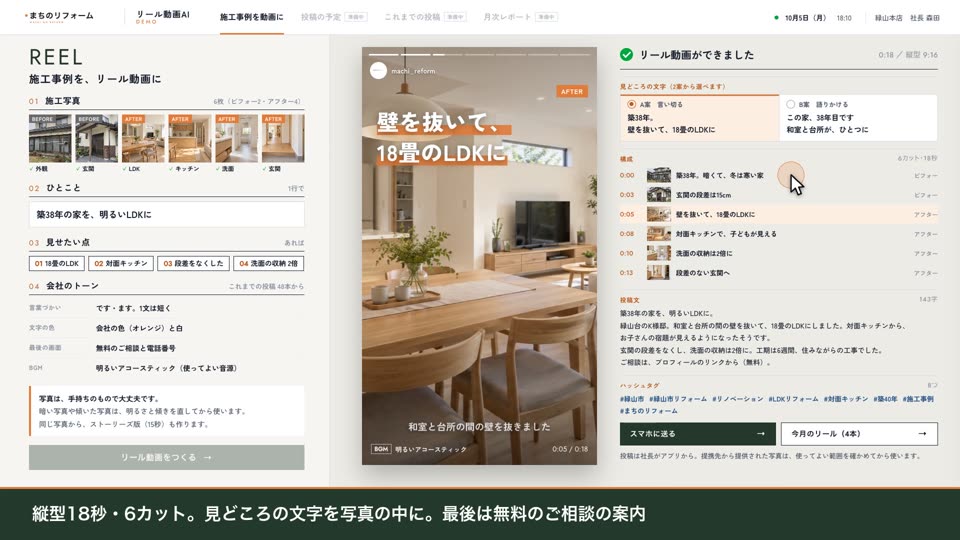Select the 04 洗面の収納2倍 tag
Image resolution: width=960 pixels, height=540 pixels.
[268, 263]
